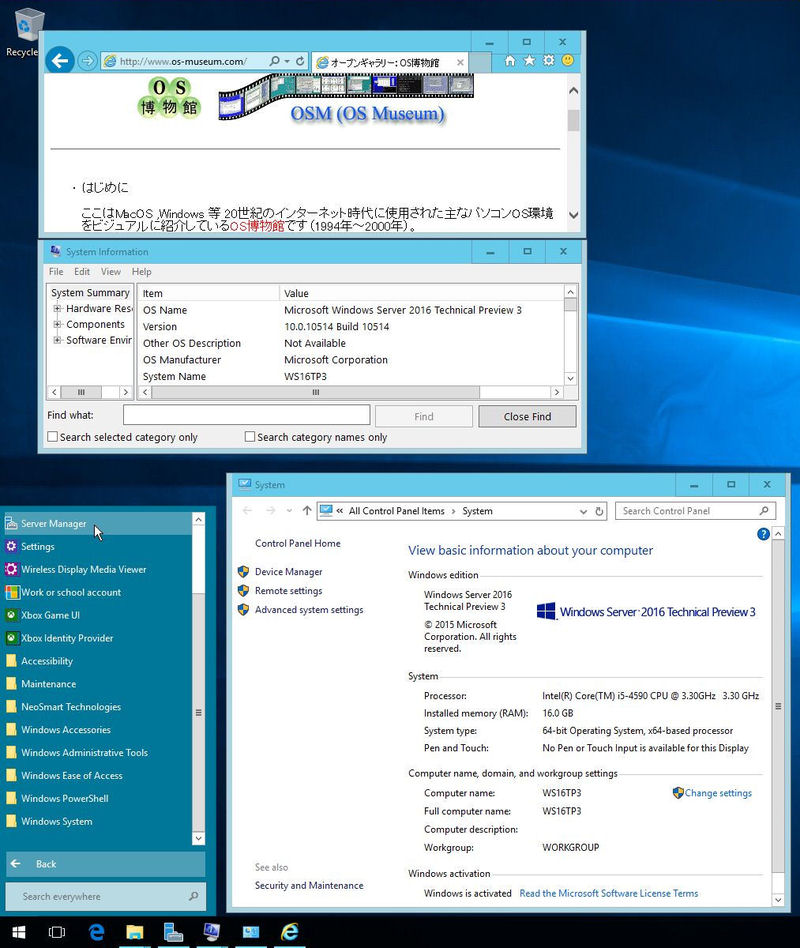Open the Edit menu in System Information

click(x=82, y=271)
